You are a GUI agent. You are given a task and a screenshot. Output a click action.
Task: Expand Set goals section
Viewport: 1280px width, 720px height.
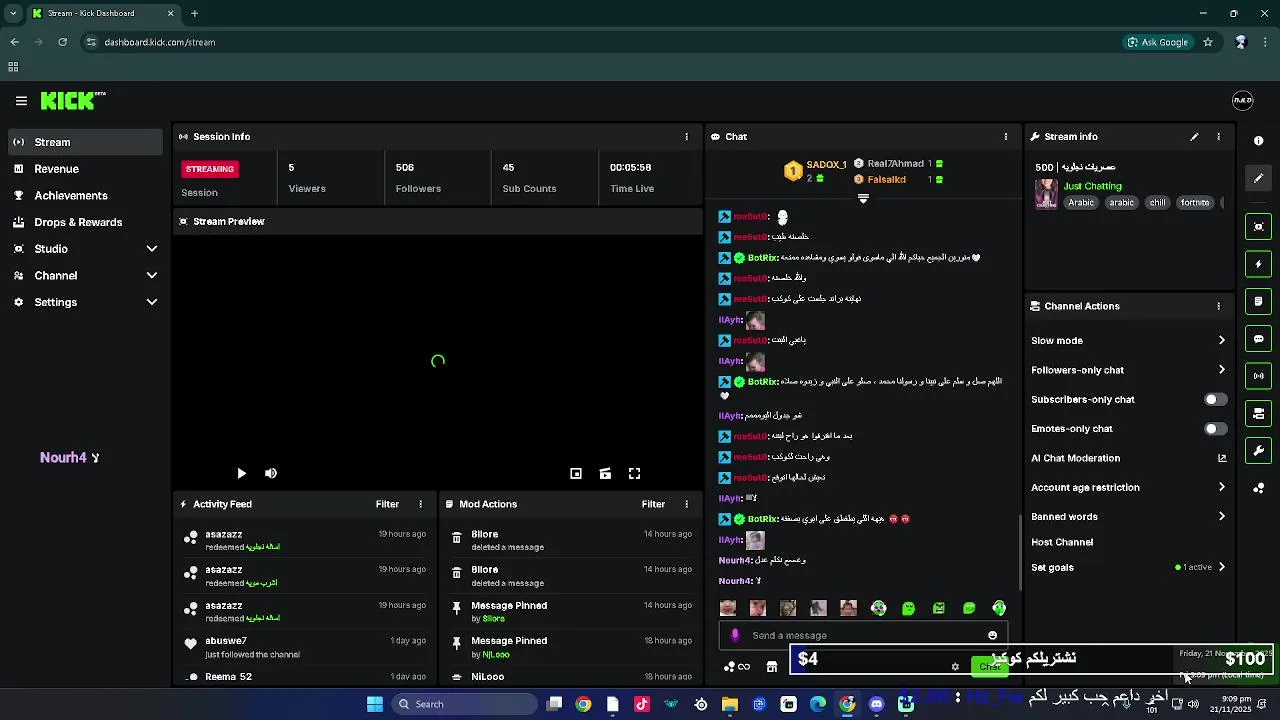[1129, 567]
